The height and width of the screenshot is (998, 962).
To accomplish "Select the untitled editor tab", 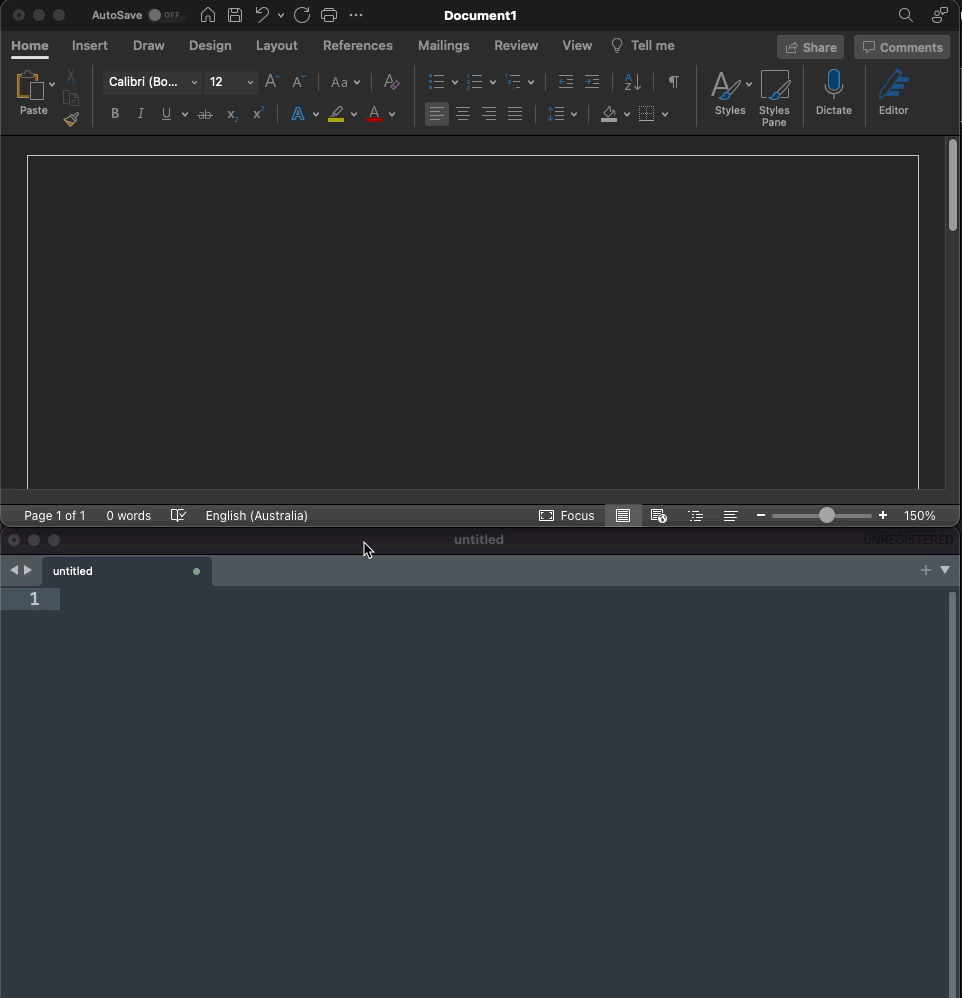I will click(110, 571).
